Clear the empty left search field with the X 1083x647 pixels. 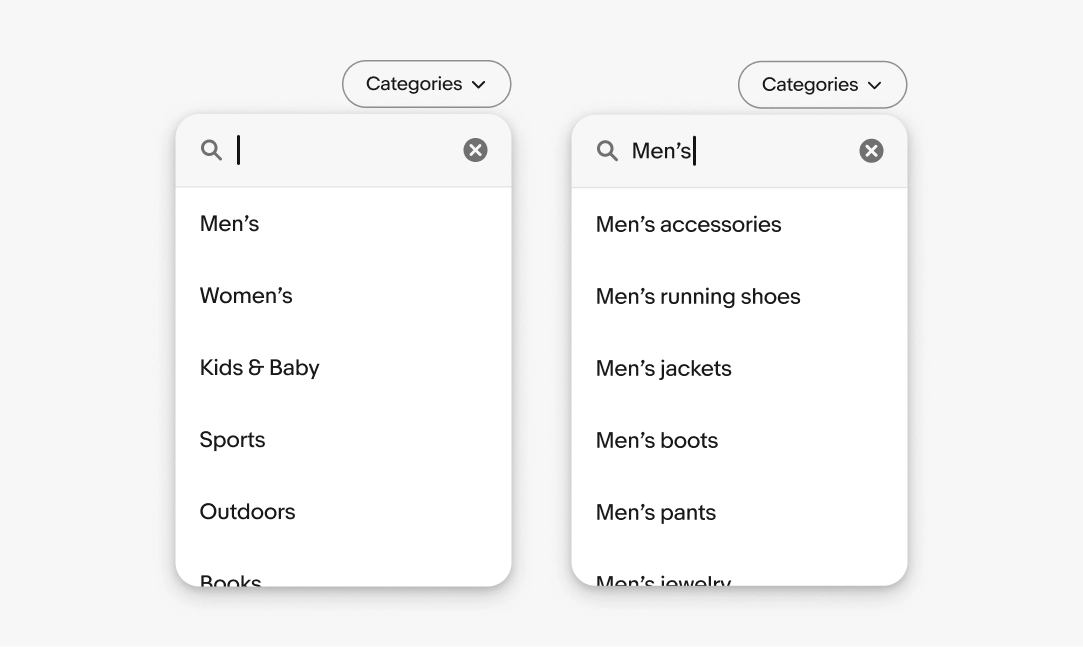coord(475,150)
